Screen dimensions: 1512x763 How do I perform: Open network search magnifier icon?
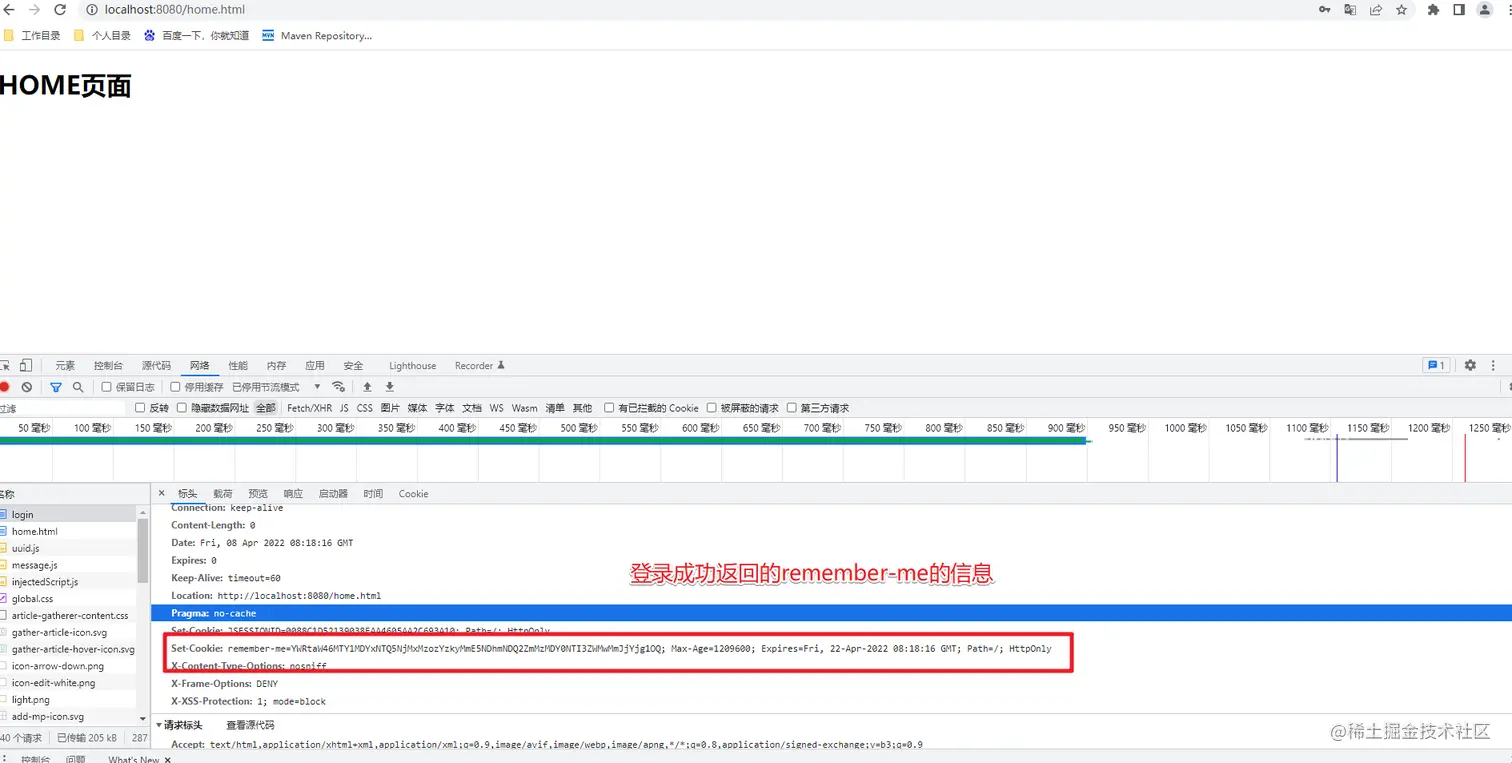[x=78, y=387]
